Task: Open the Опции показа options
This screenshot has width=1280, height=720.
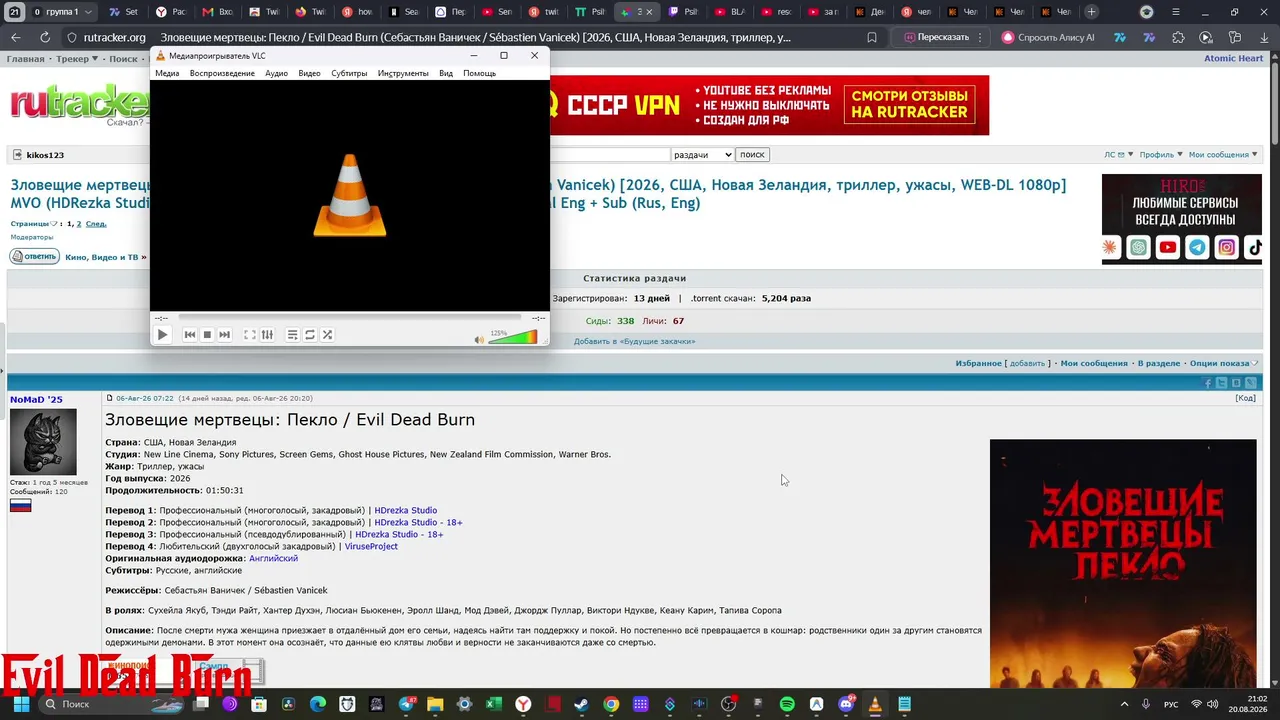Action: tap(1224, 363)
